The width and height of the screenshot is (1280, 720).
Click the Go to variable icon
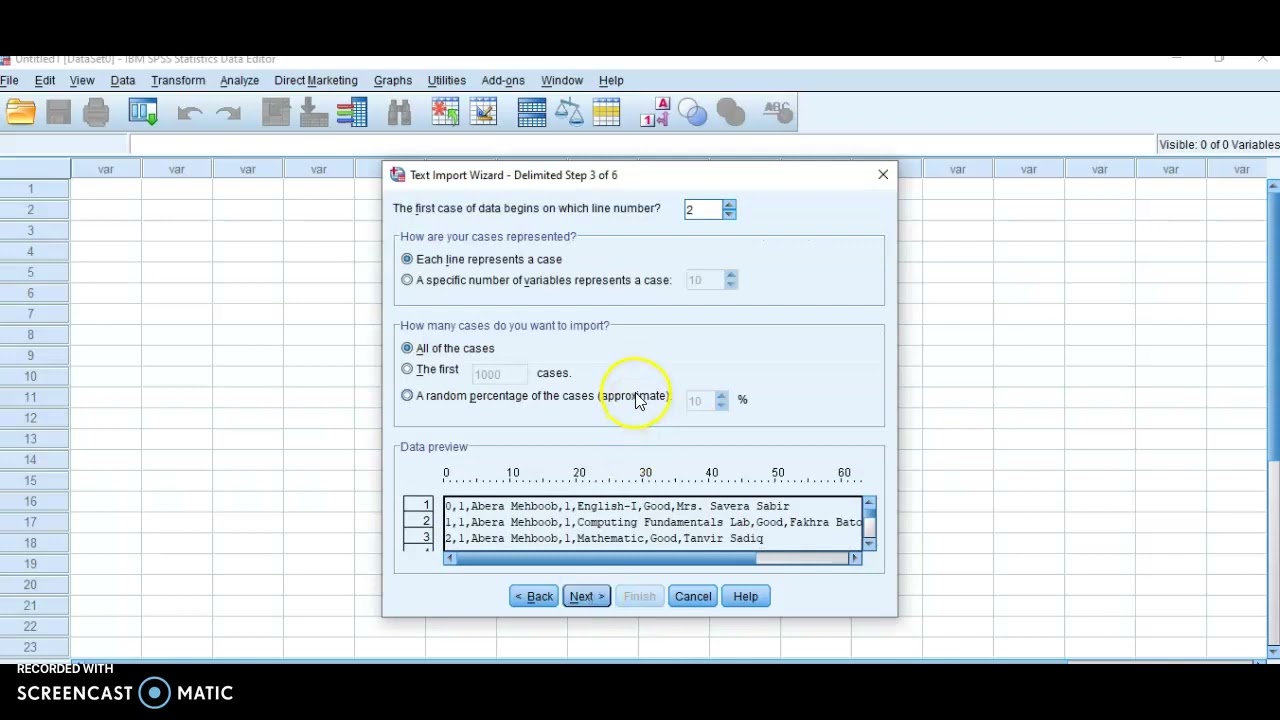(x=313, y=112)
